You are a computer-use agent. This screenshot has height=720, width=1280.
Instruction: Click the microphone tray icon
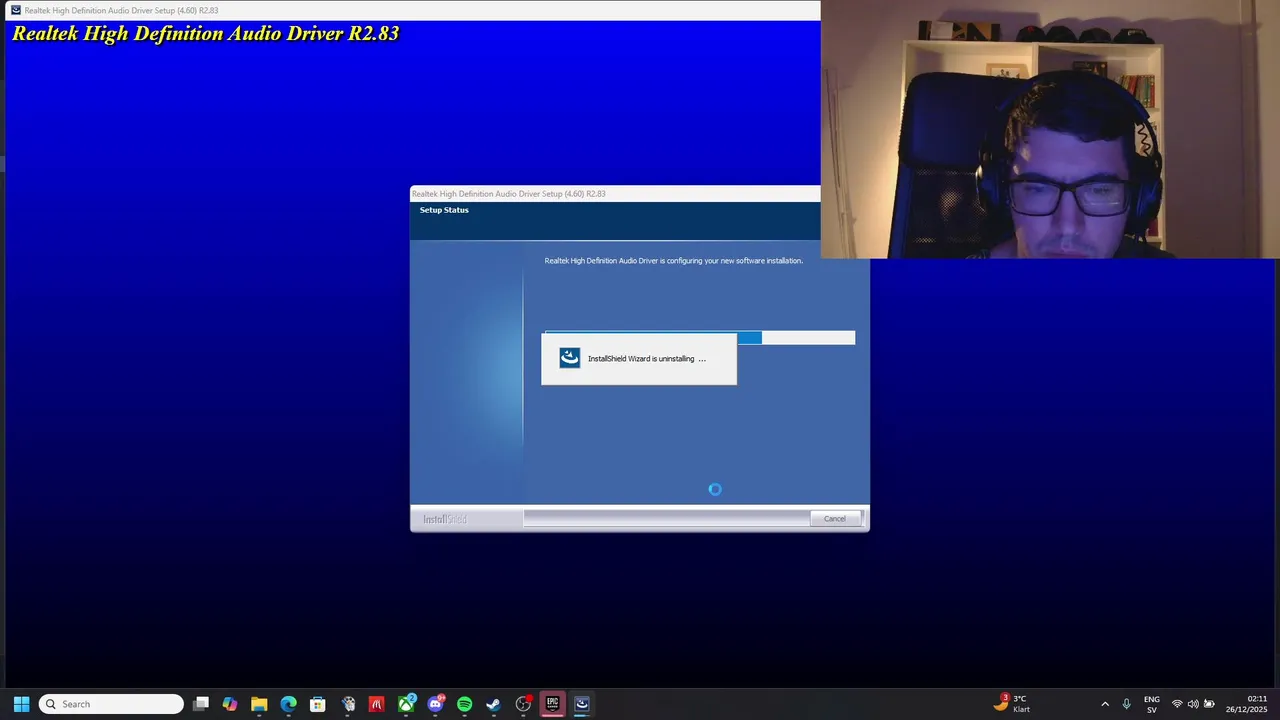(1127, 704)
